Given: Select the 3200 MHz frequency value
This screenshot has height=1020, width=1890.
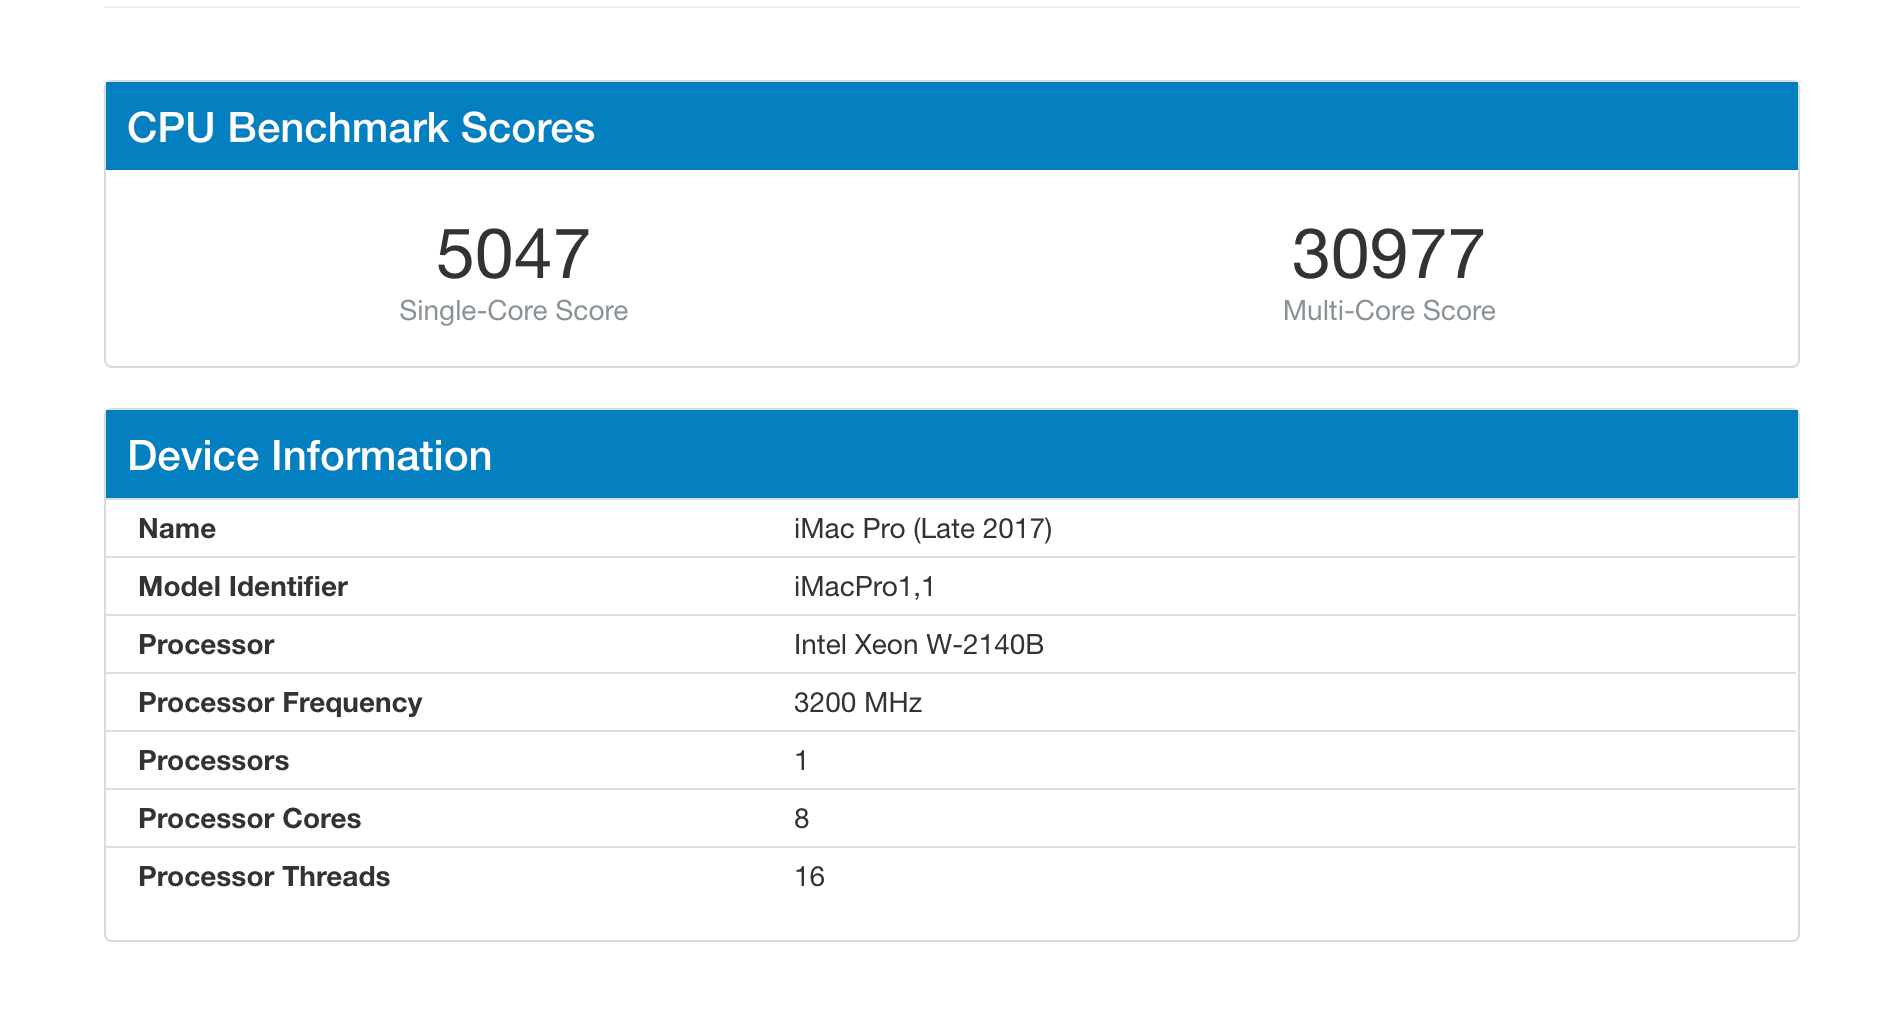Looking at the screenshot, I should click(857, 703).
